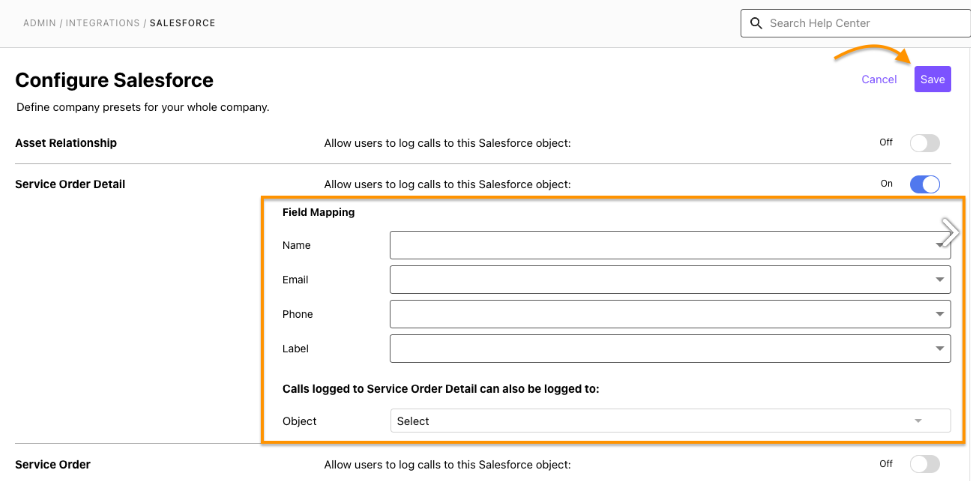Click the Name field label

[x=297, y=245]
